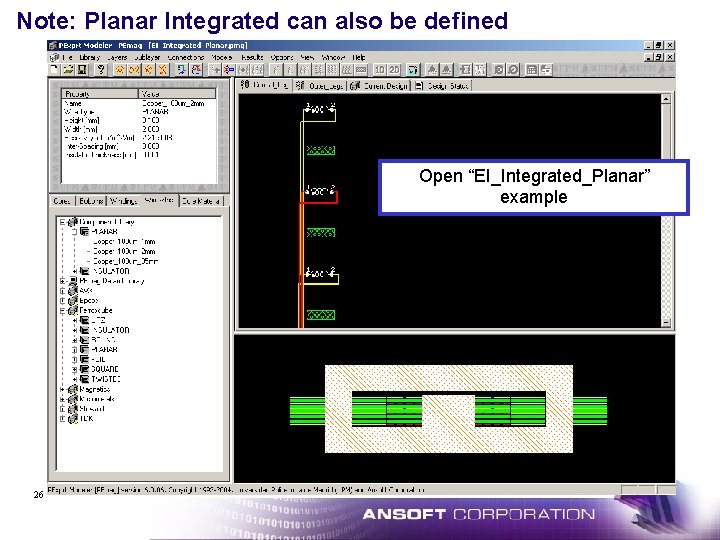Select Copper_100um_05mm wire entry

point(125,261)
